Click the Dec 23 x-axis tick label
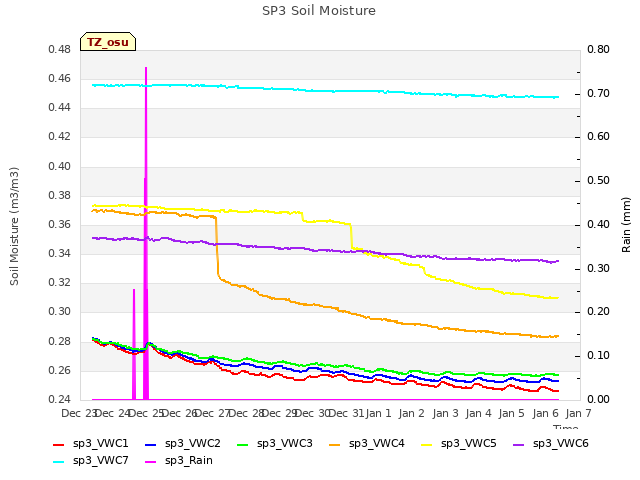The width and height of the screenshot is (640, 480). (78, 413)
